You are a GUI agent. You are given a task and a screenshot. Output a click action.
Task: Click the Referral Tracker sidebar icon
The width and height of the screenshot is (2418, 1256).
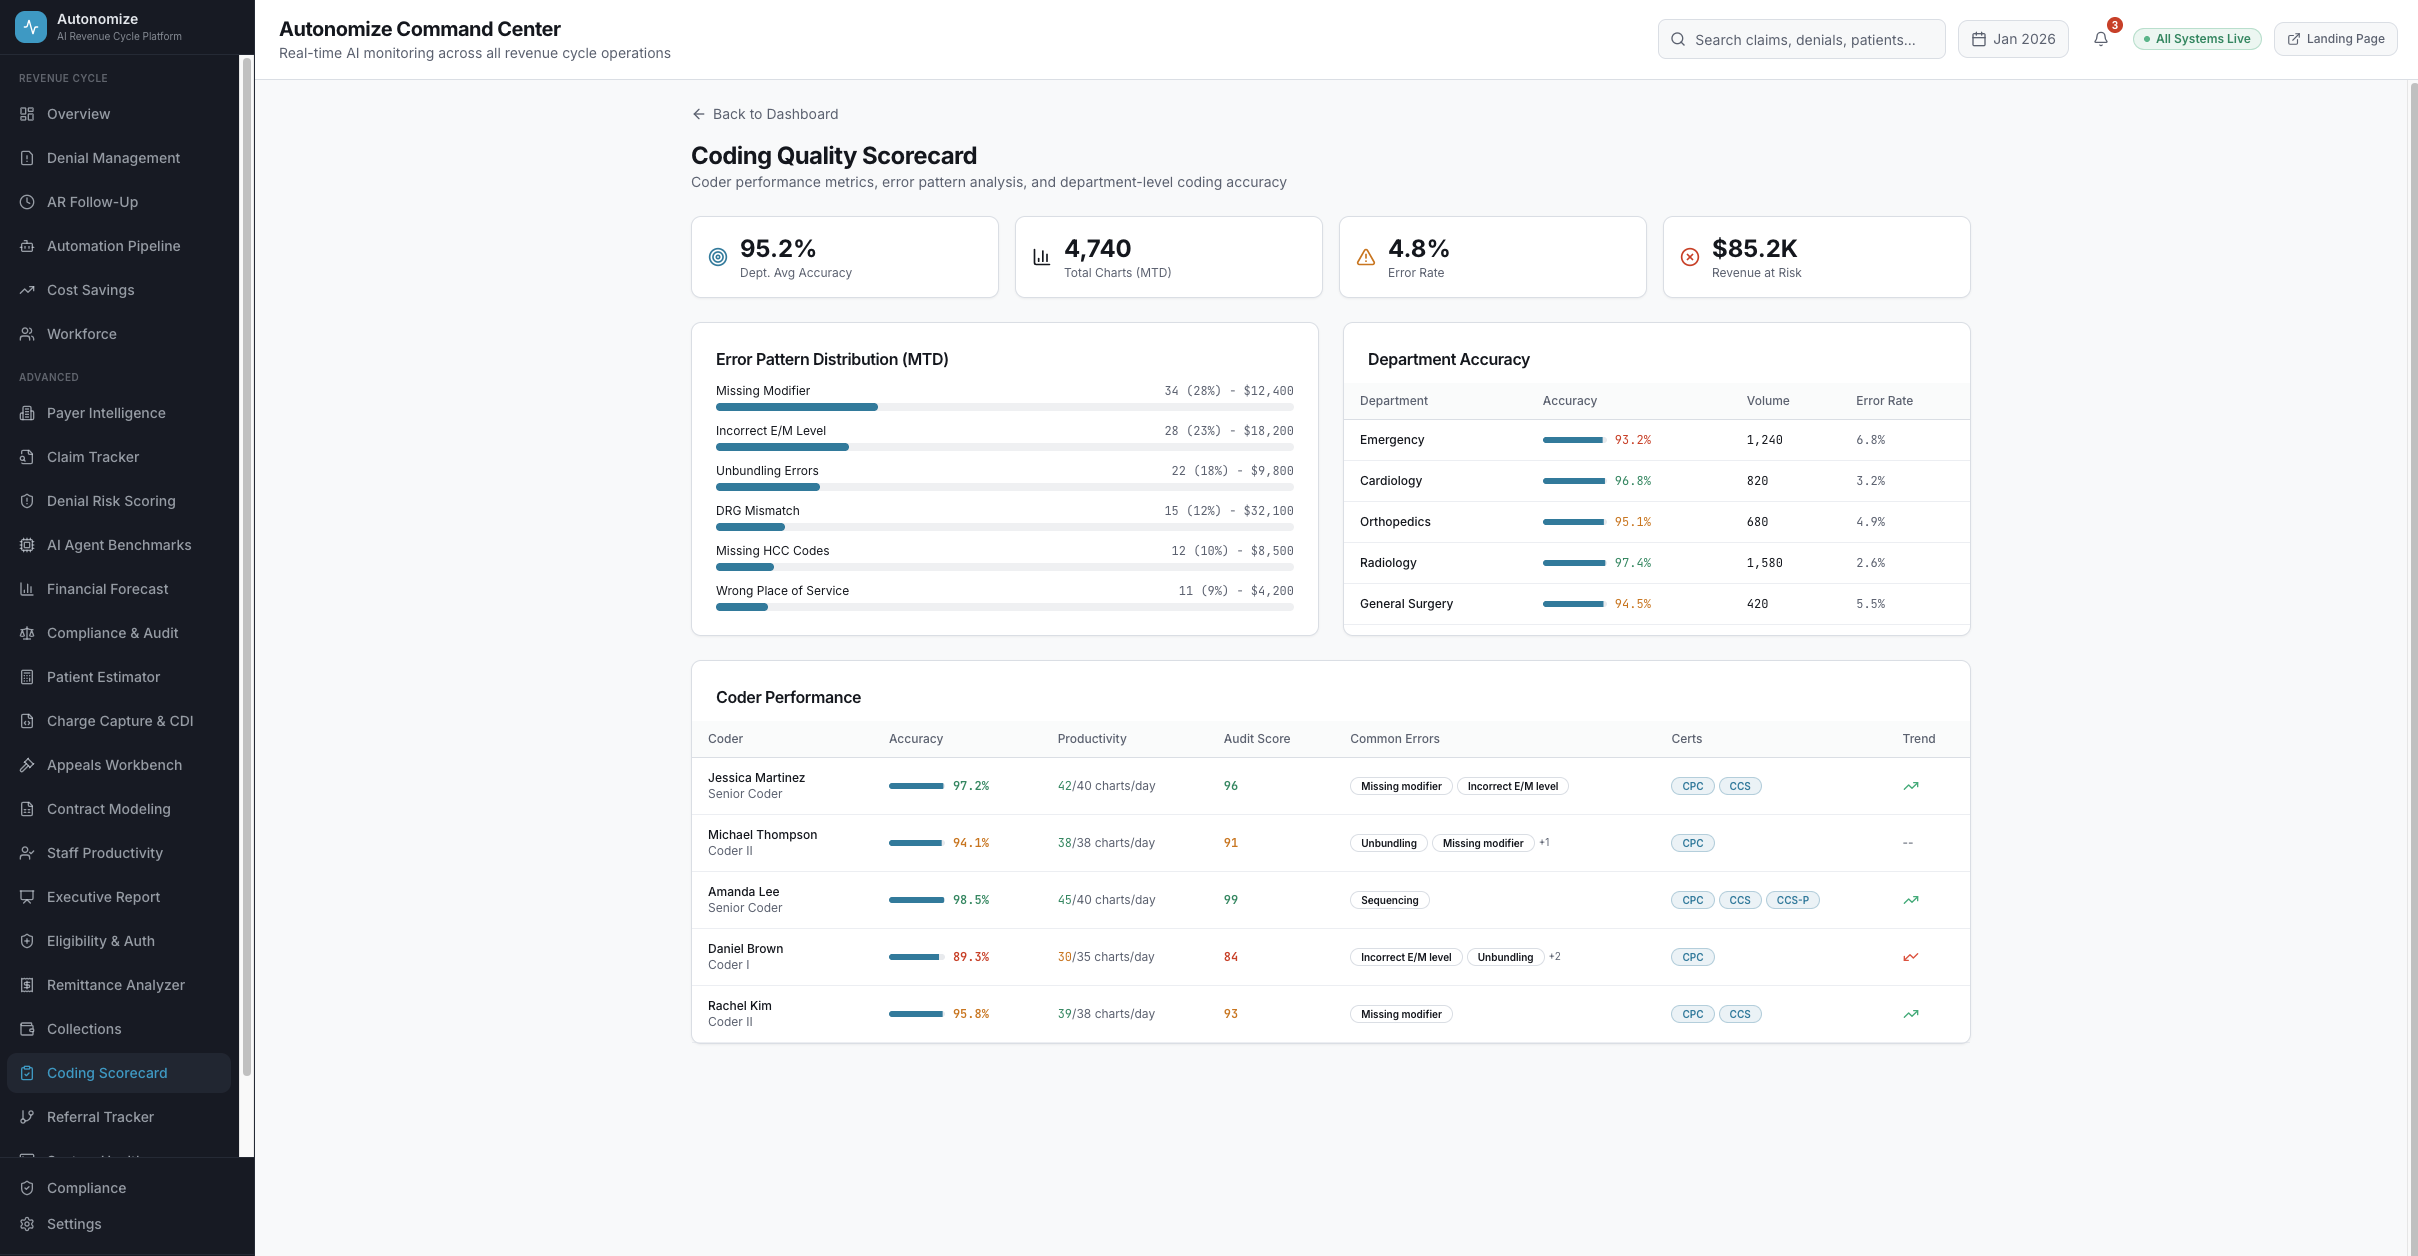(x=27, y=1117)
